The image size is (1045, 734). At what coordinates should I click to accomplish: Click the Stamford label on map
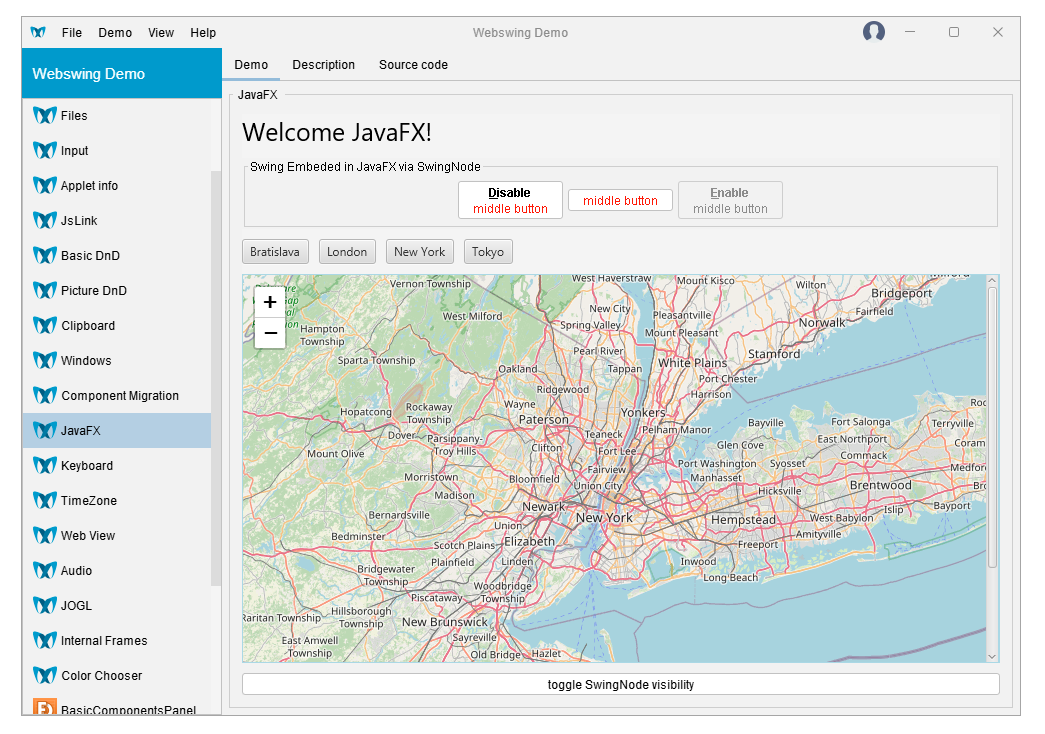(774, 354)
